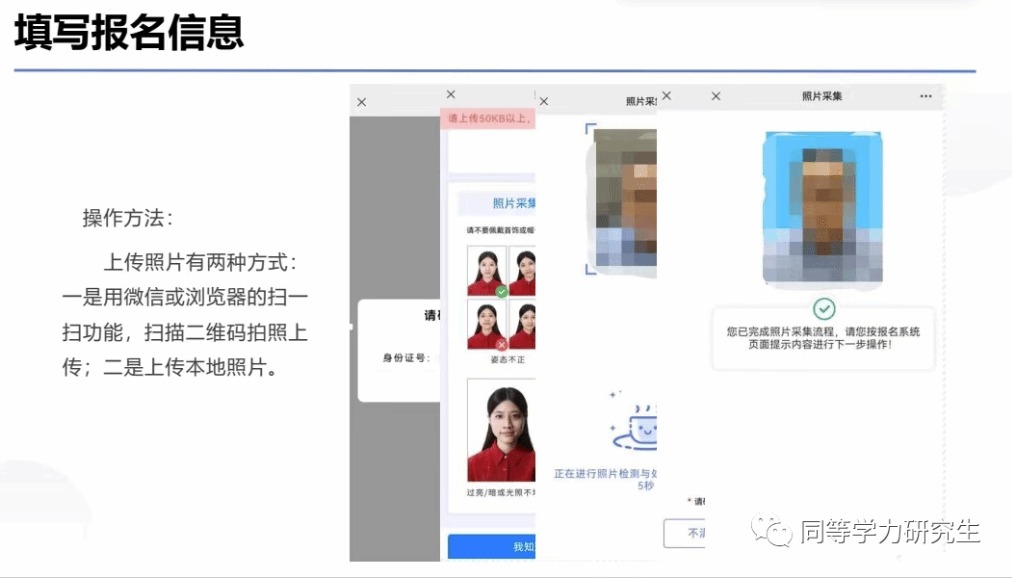Click the green success checkmark icon
Image resolution: width=1012 pixels, height=578 pixels.
tap(823, 309)
